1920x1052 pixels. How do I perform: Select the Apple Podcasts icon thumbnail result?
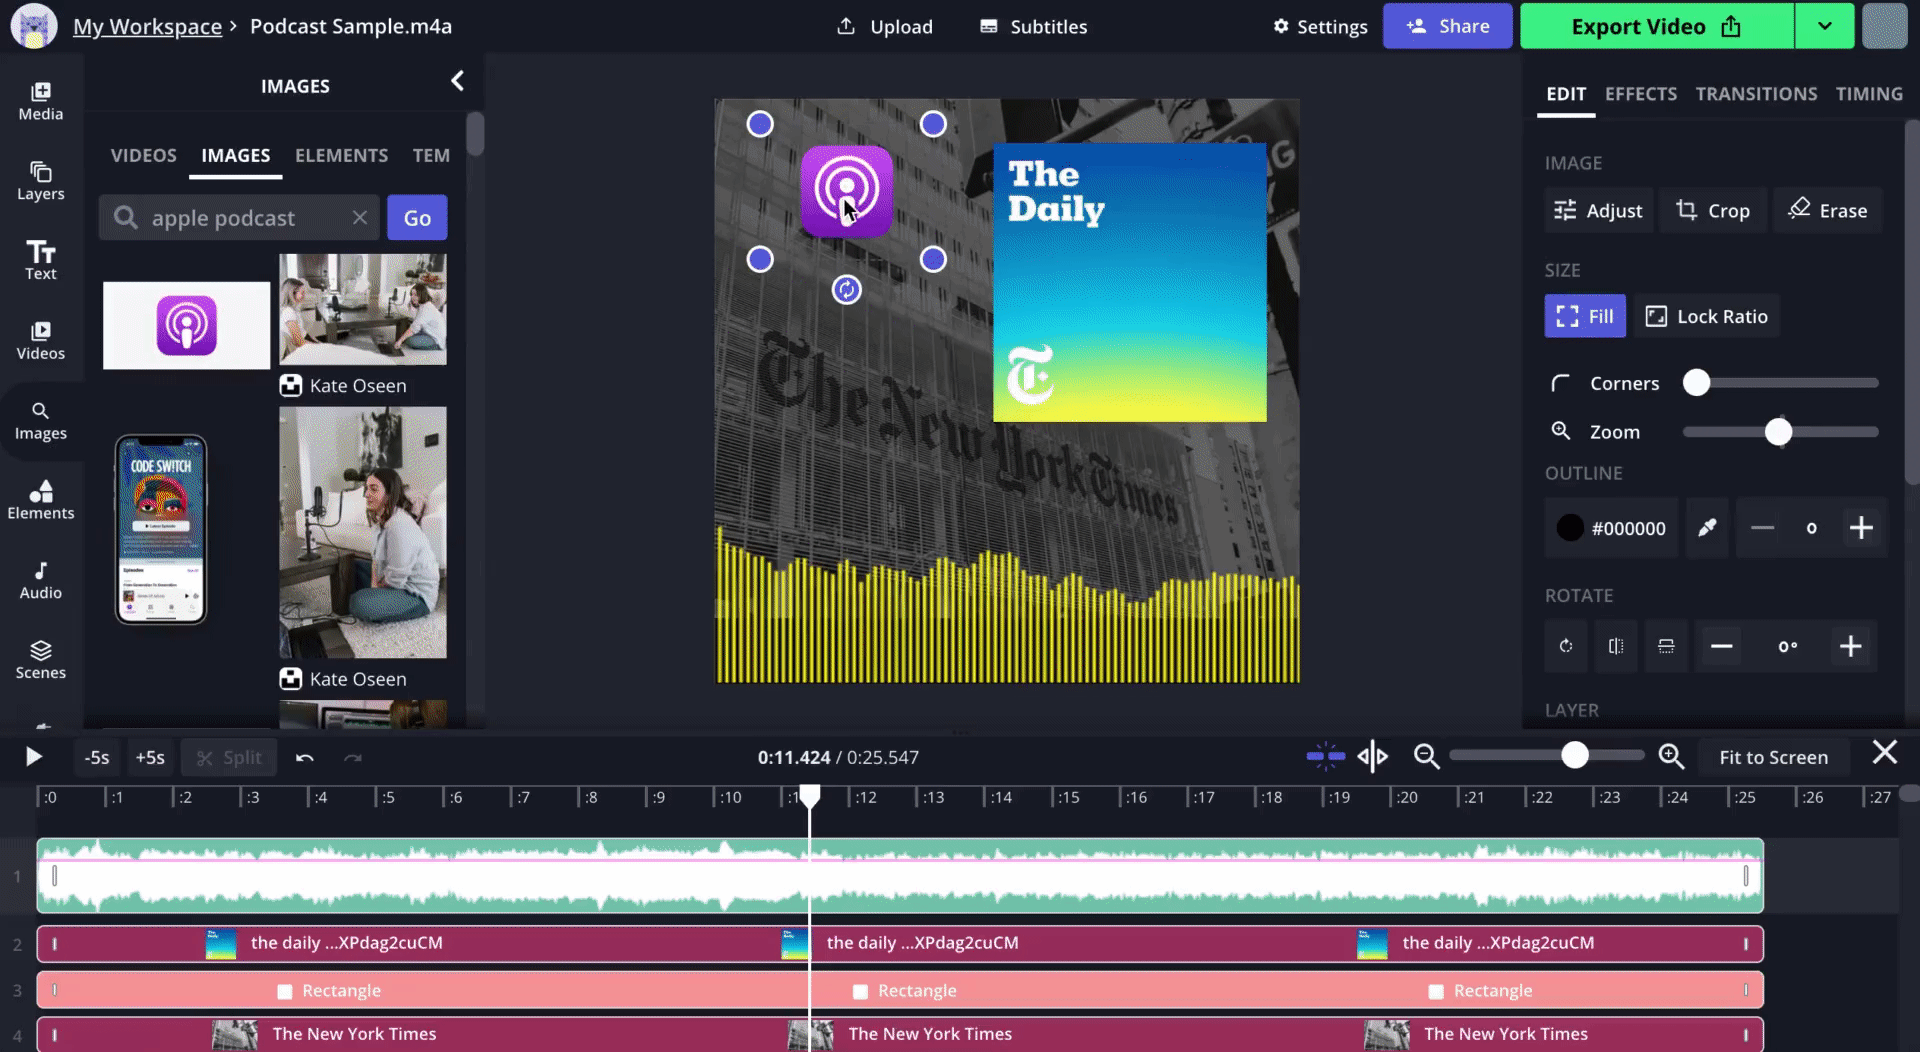[x=186, y=325]
